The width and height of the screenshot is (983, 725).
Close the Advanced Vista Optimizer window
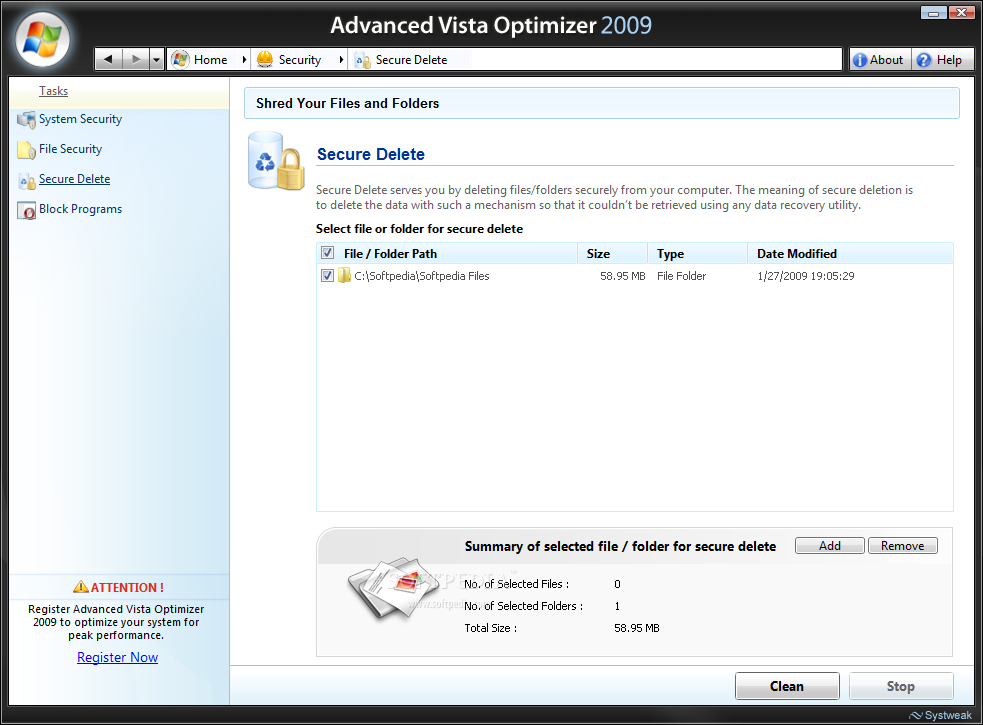coord(961,13)
